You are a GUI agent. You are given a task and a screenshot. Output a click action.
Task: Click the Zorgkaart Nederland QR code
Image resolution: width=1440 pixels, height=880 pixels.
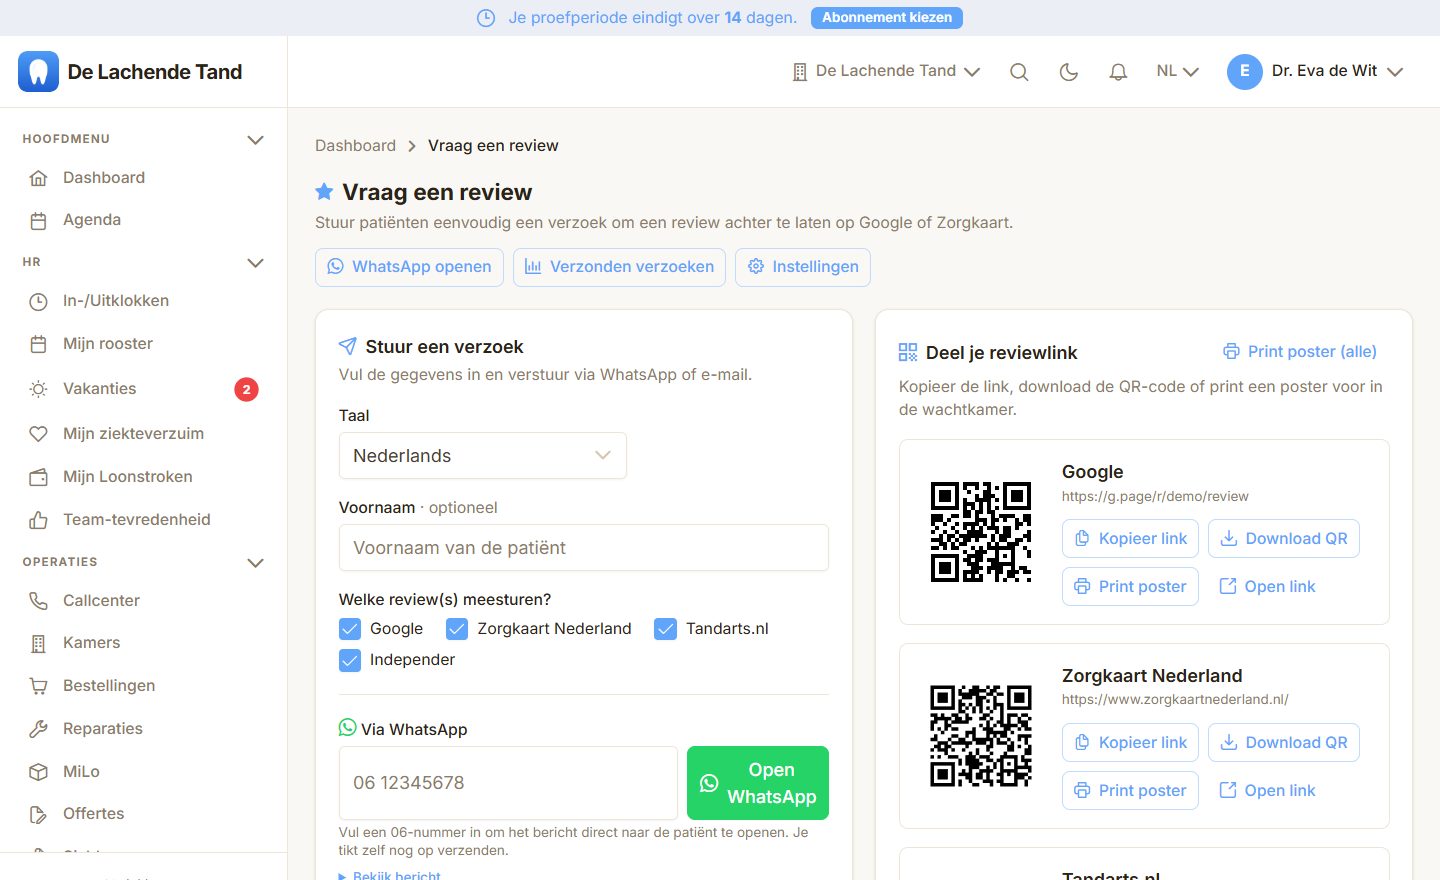point(981,736)
